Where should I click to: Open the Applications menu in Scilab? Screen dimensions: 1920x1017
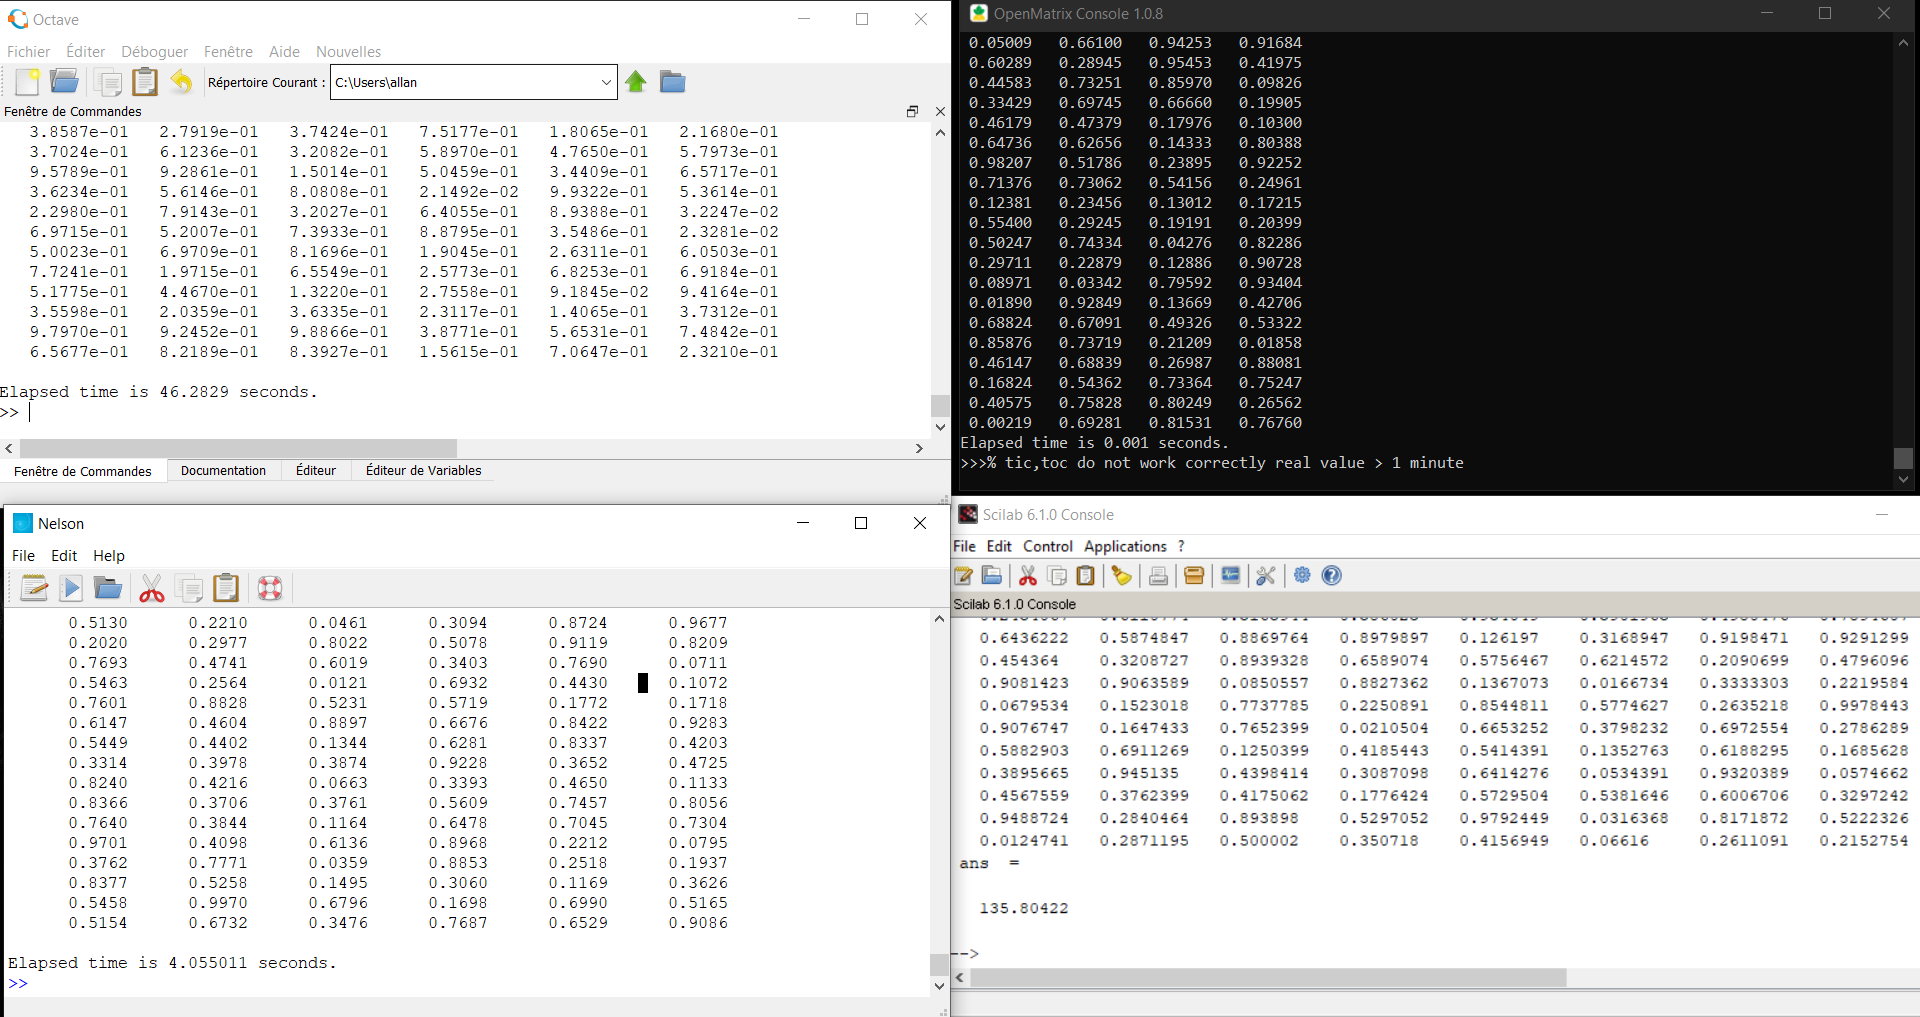click(1125, 546)
